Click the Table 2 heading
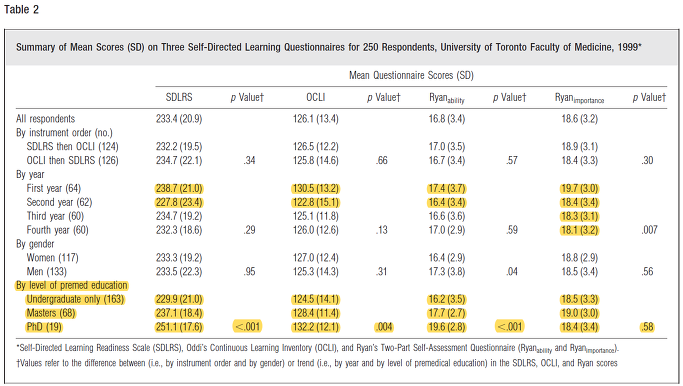This screenshot has width=683, height=386. (22, 10)
